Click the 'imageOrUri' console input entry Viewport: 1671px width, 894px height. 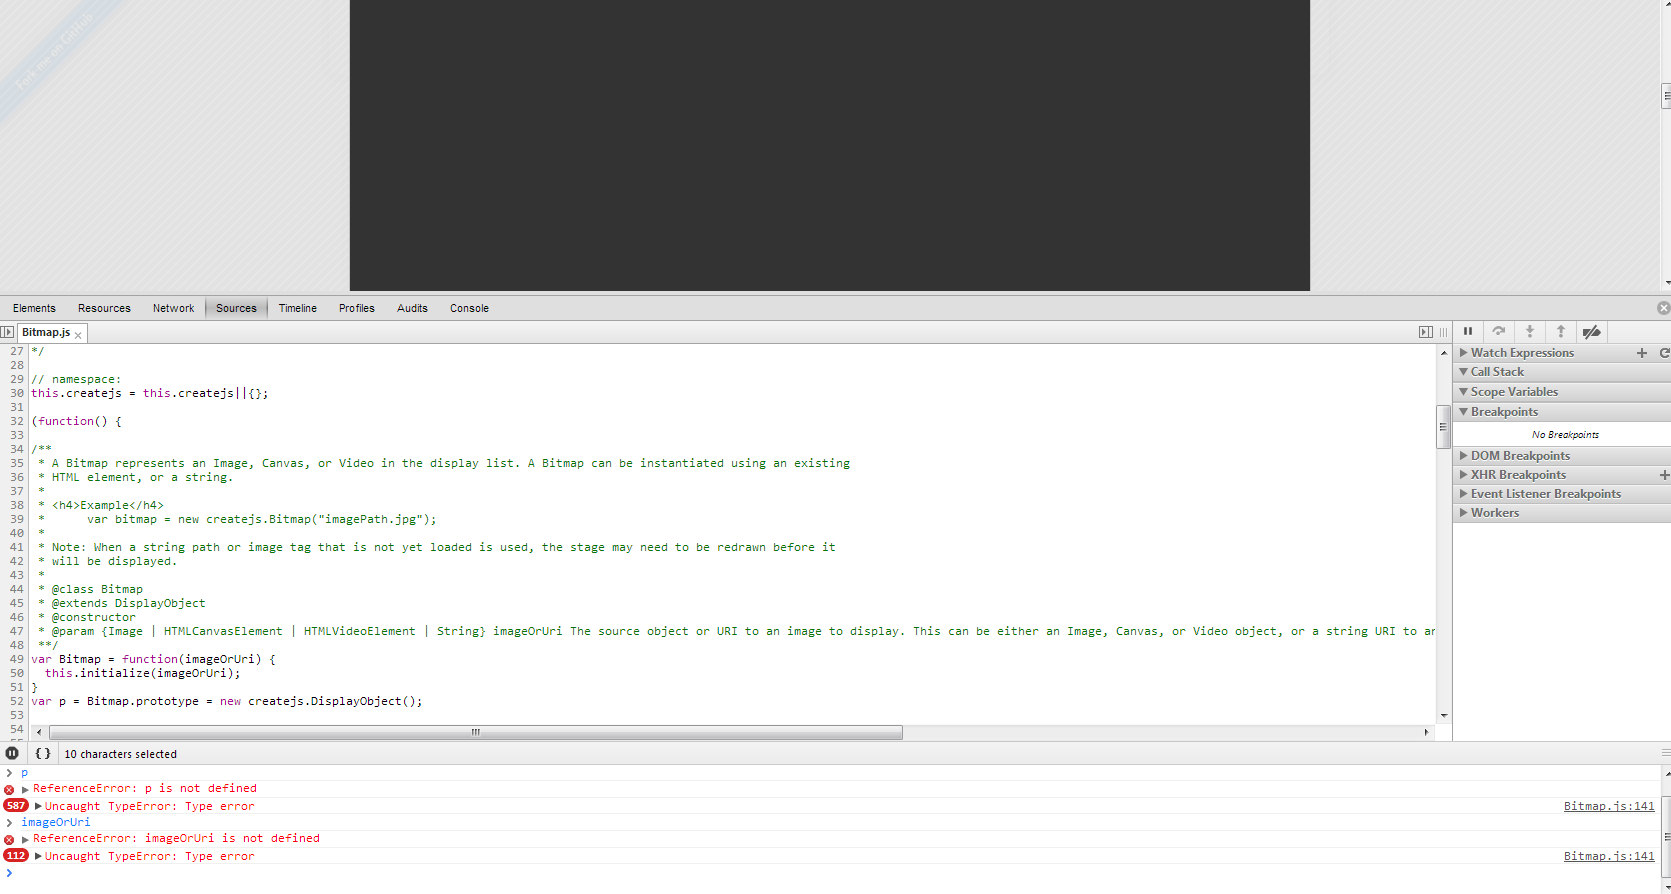tap(55, 822)
